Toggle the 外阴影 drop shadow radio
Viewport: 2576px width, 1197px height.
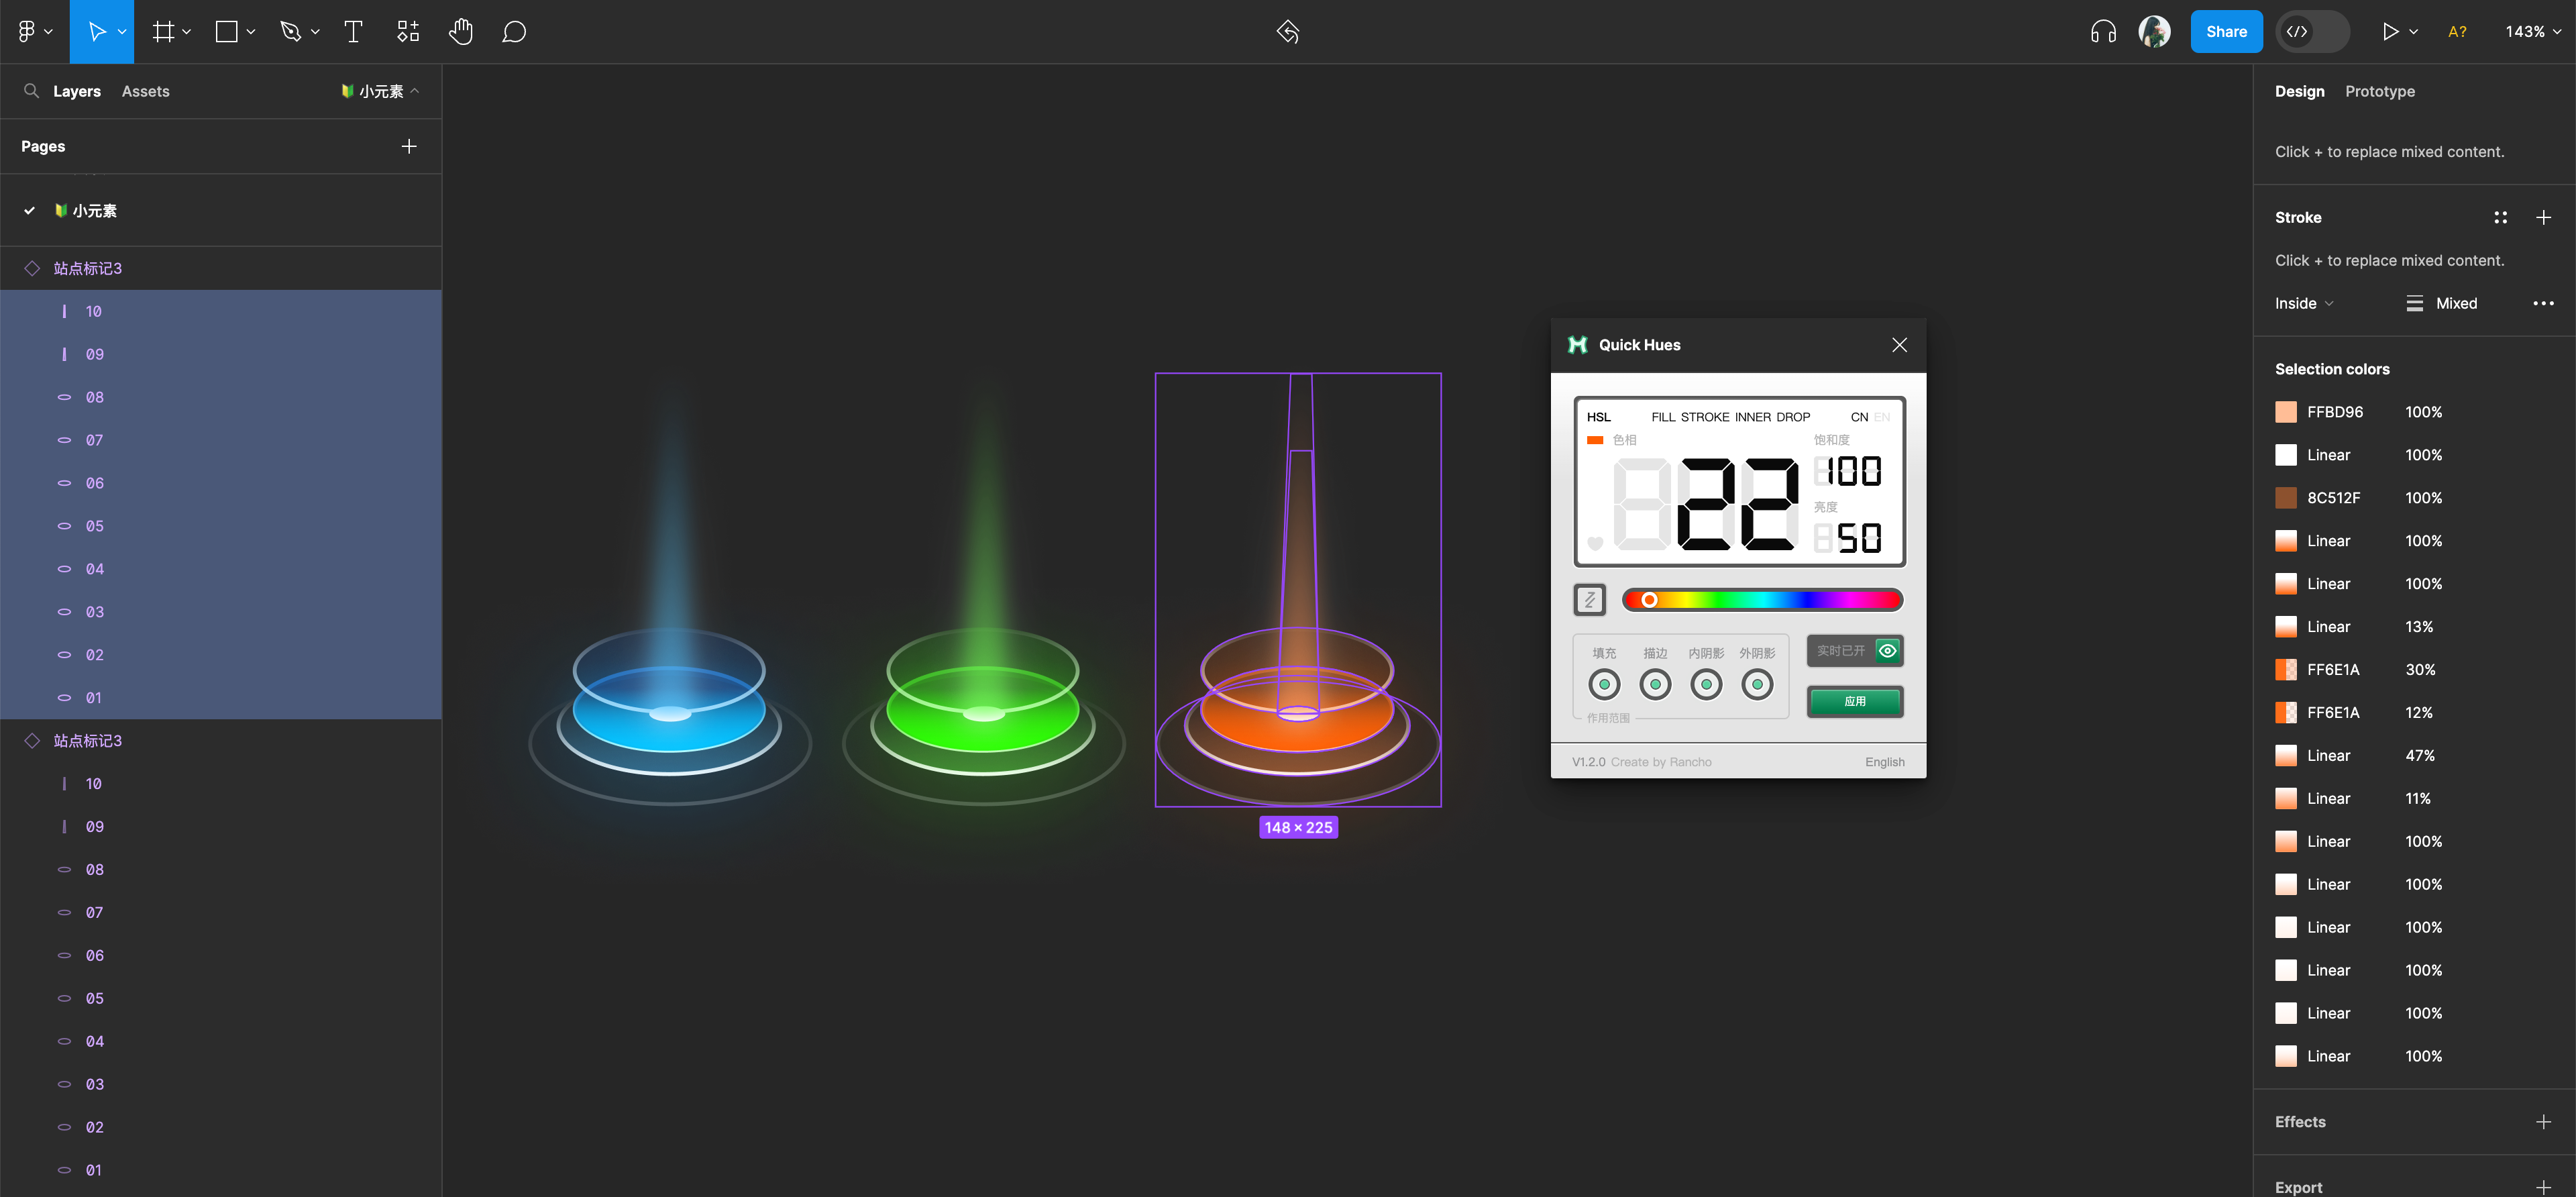[x=1757, y=685]
